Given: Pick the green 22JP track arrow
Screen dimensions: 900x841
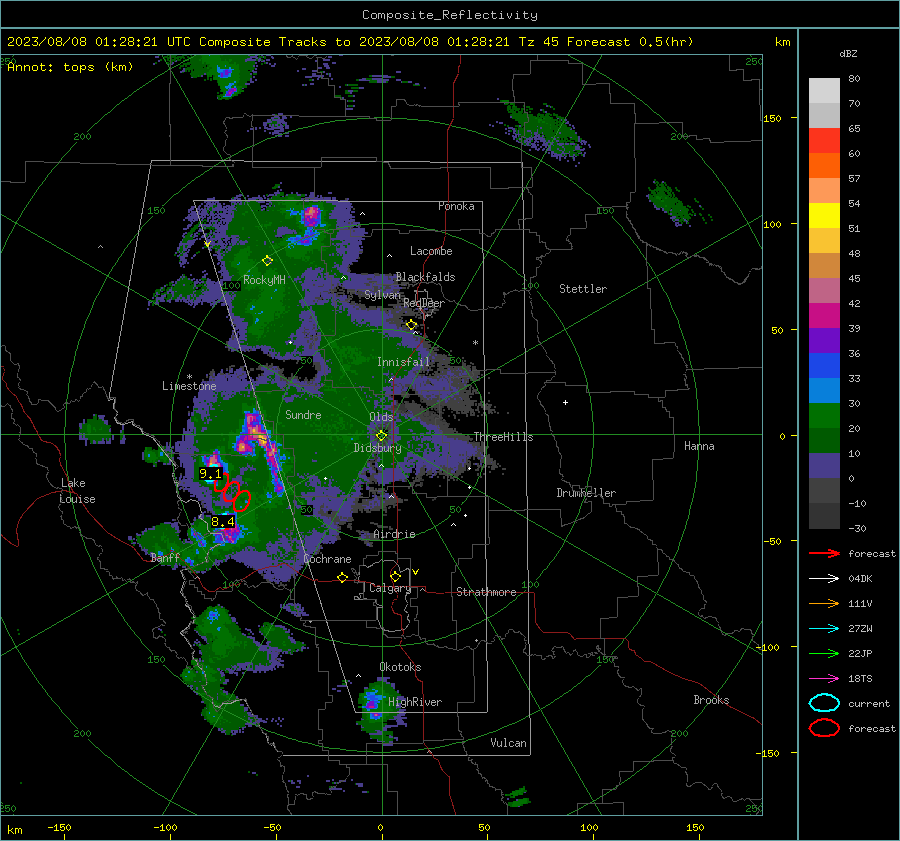Looking at the screenshot, I should pyautogui.click(x=824, y=653).
